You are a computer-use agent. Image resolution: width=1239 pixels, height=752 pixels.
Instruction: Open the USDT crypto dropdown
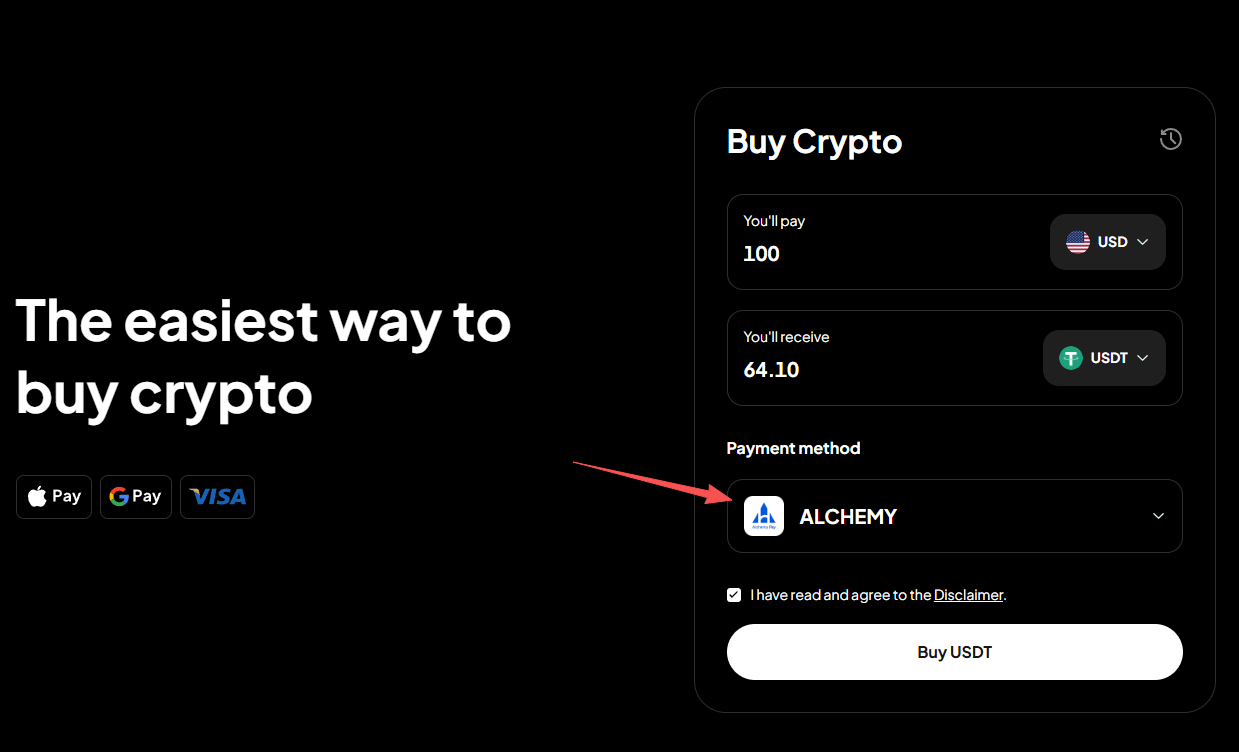(x=1104, y=358)
